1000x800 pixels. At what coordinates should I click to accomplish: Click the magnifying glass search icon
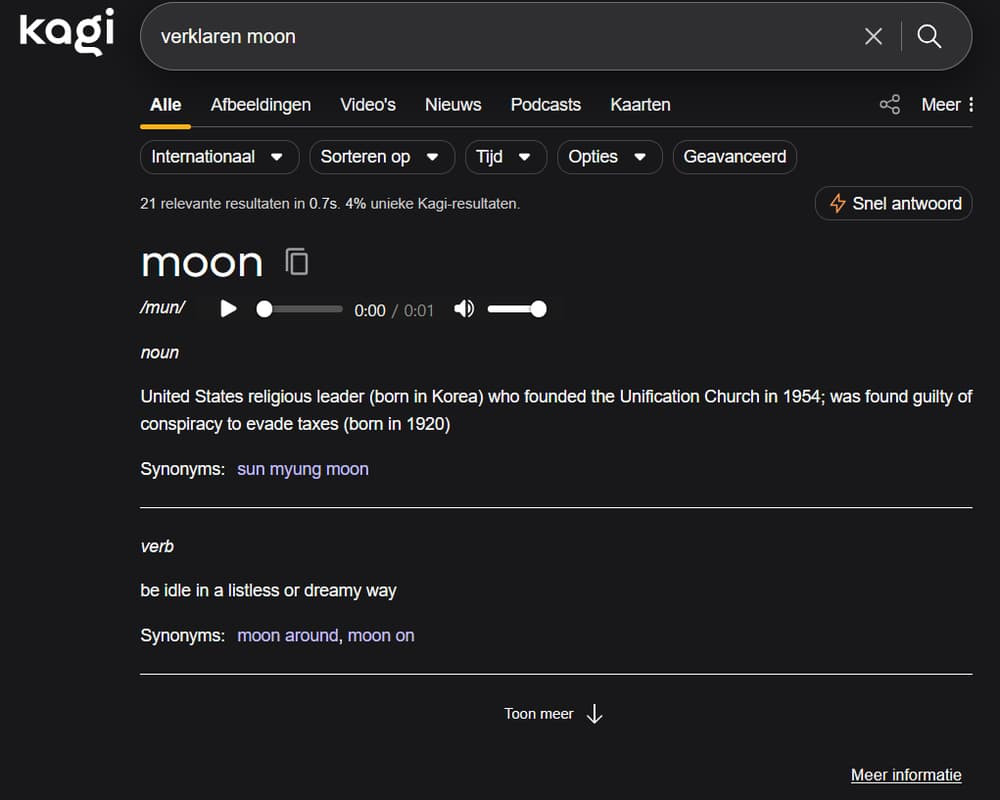coord(929,37)
